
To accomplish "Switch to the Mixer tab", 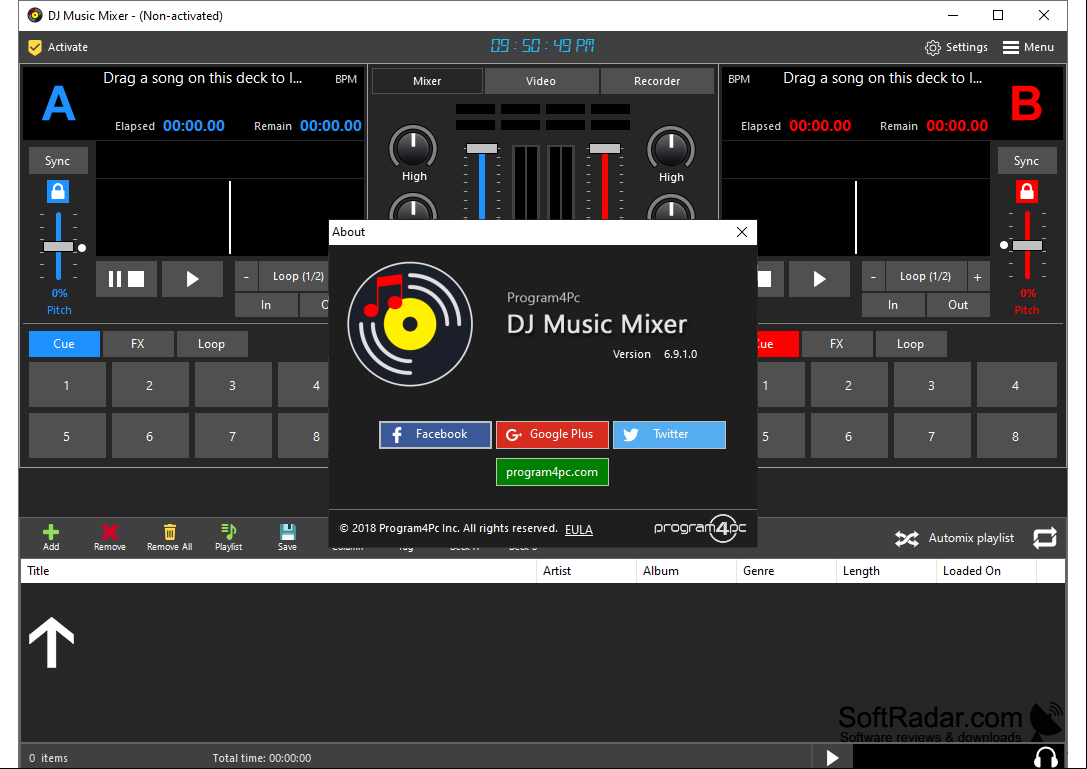I will [x=427, y=81].
